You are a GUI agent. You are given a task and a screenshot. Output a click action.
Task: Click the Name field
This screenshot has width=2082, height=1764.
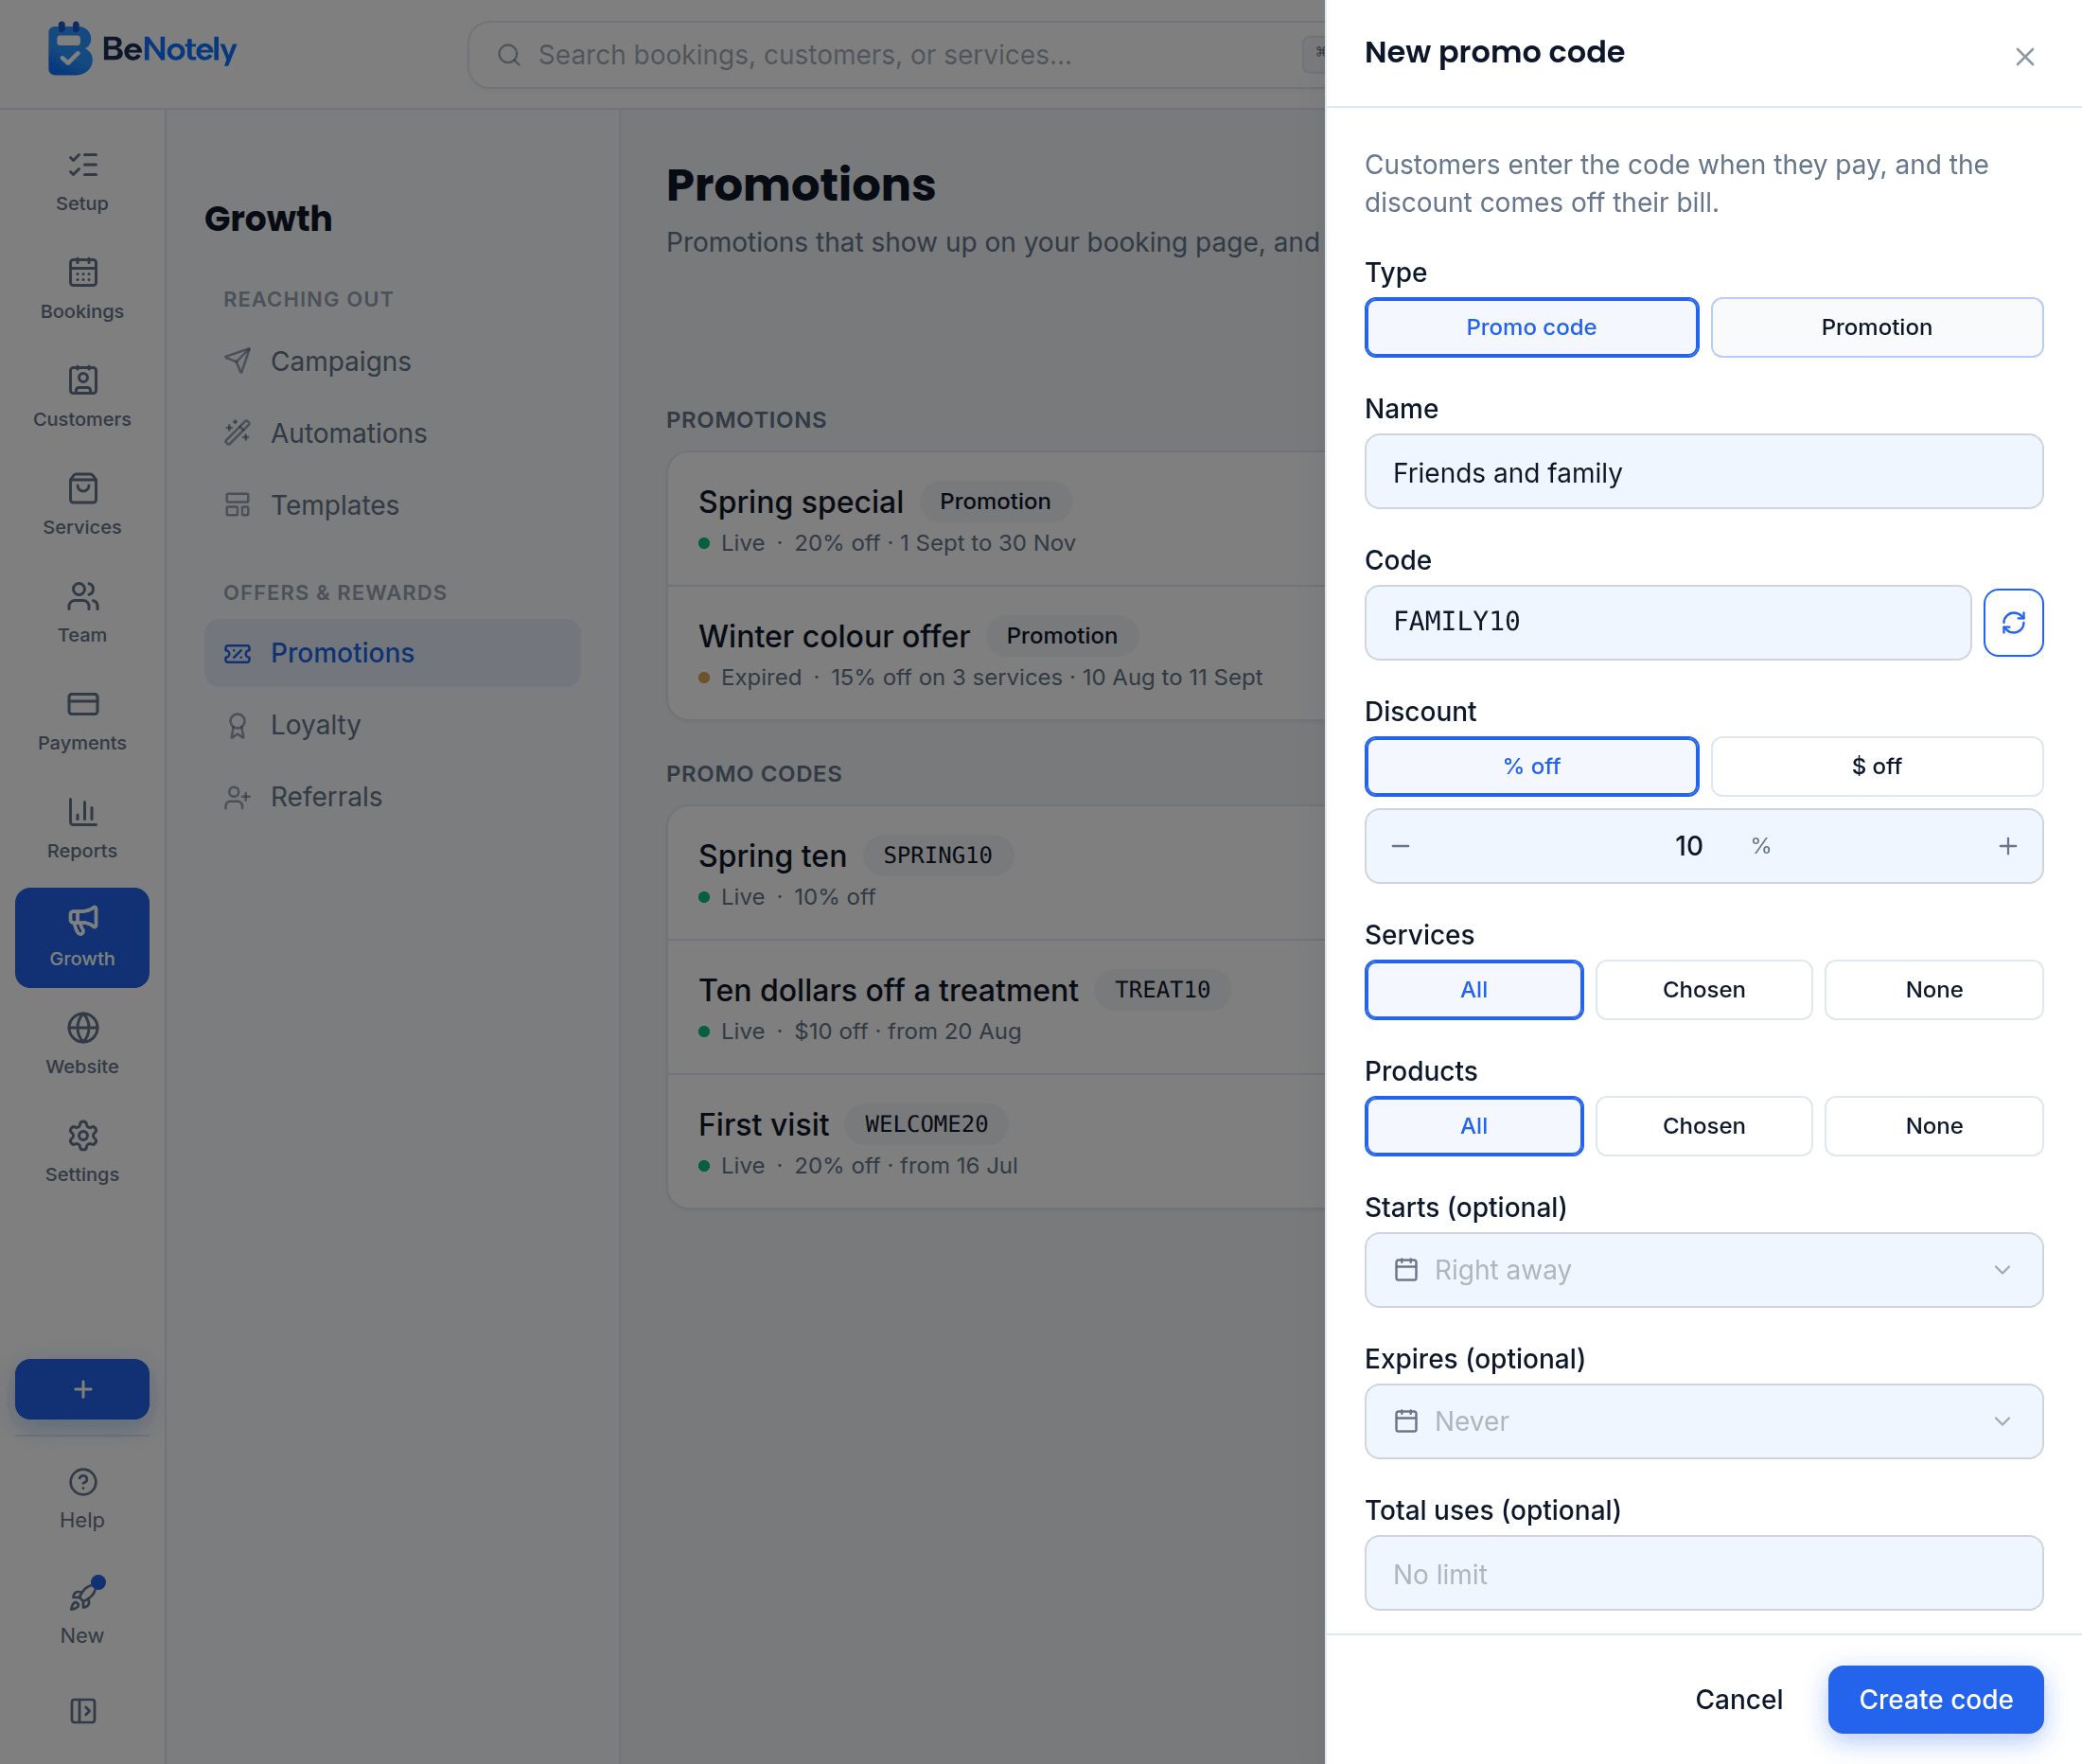coord(1703,472)
